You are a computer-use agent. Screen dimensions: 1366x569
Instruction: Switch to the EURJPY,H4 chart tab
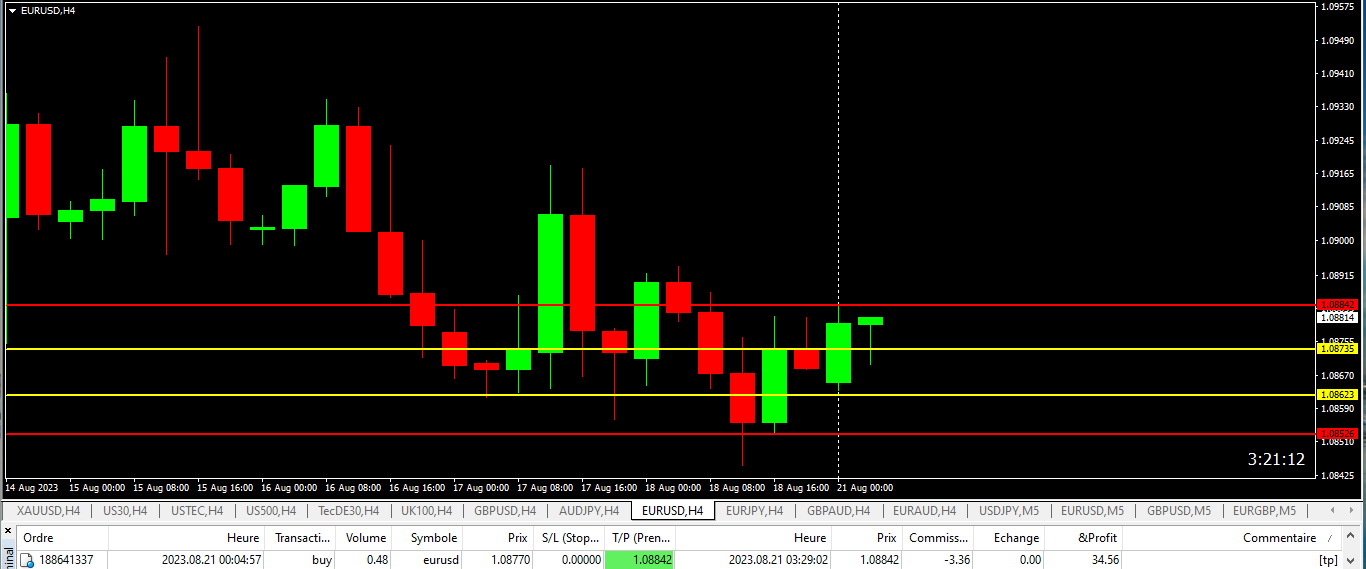coord(754,511)
